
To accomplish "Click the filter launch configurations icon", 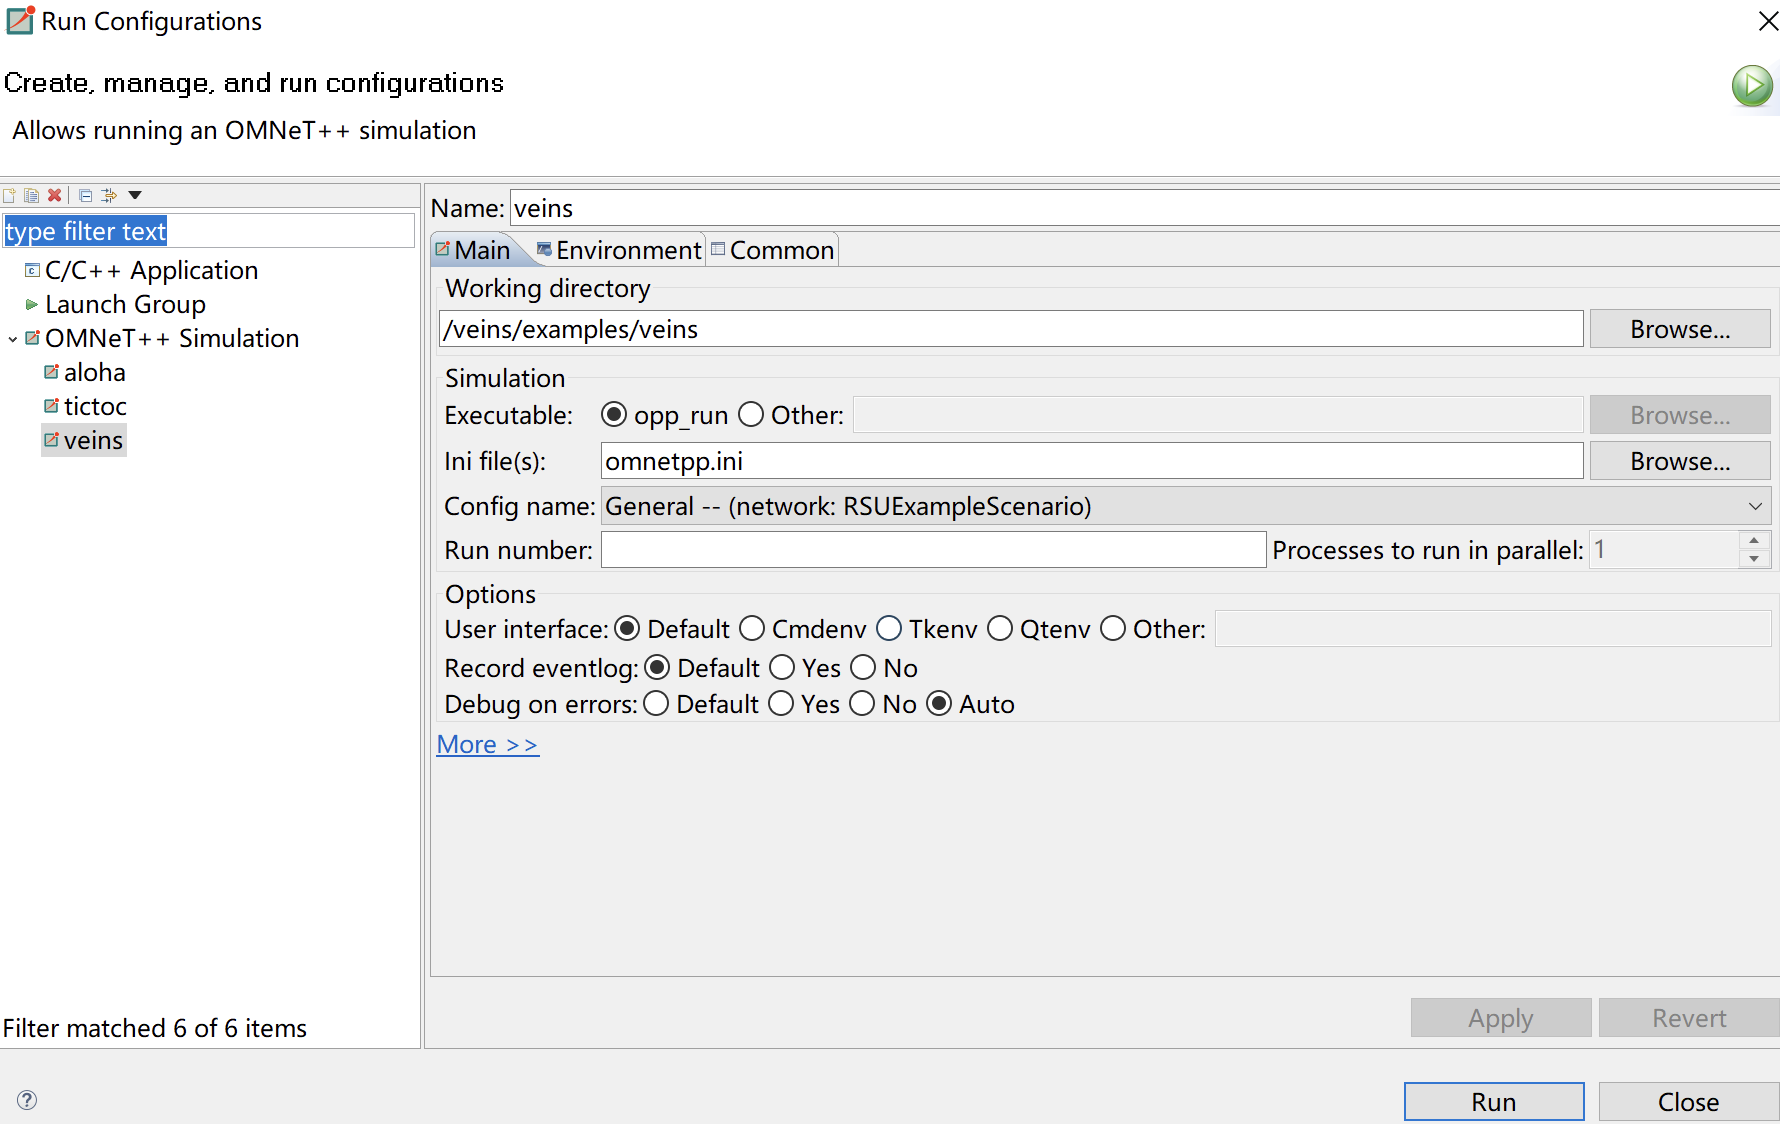I will (x=109, y=195).
